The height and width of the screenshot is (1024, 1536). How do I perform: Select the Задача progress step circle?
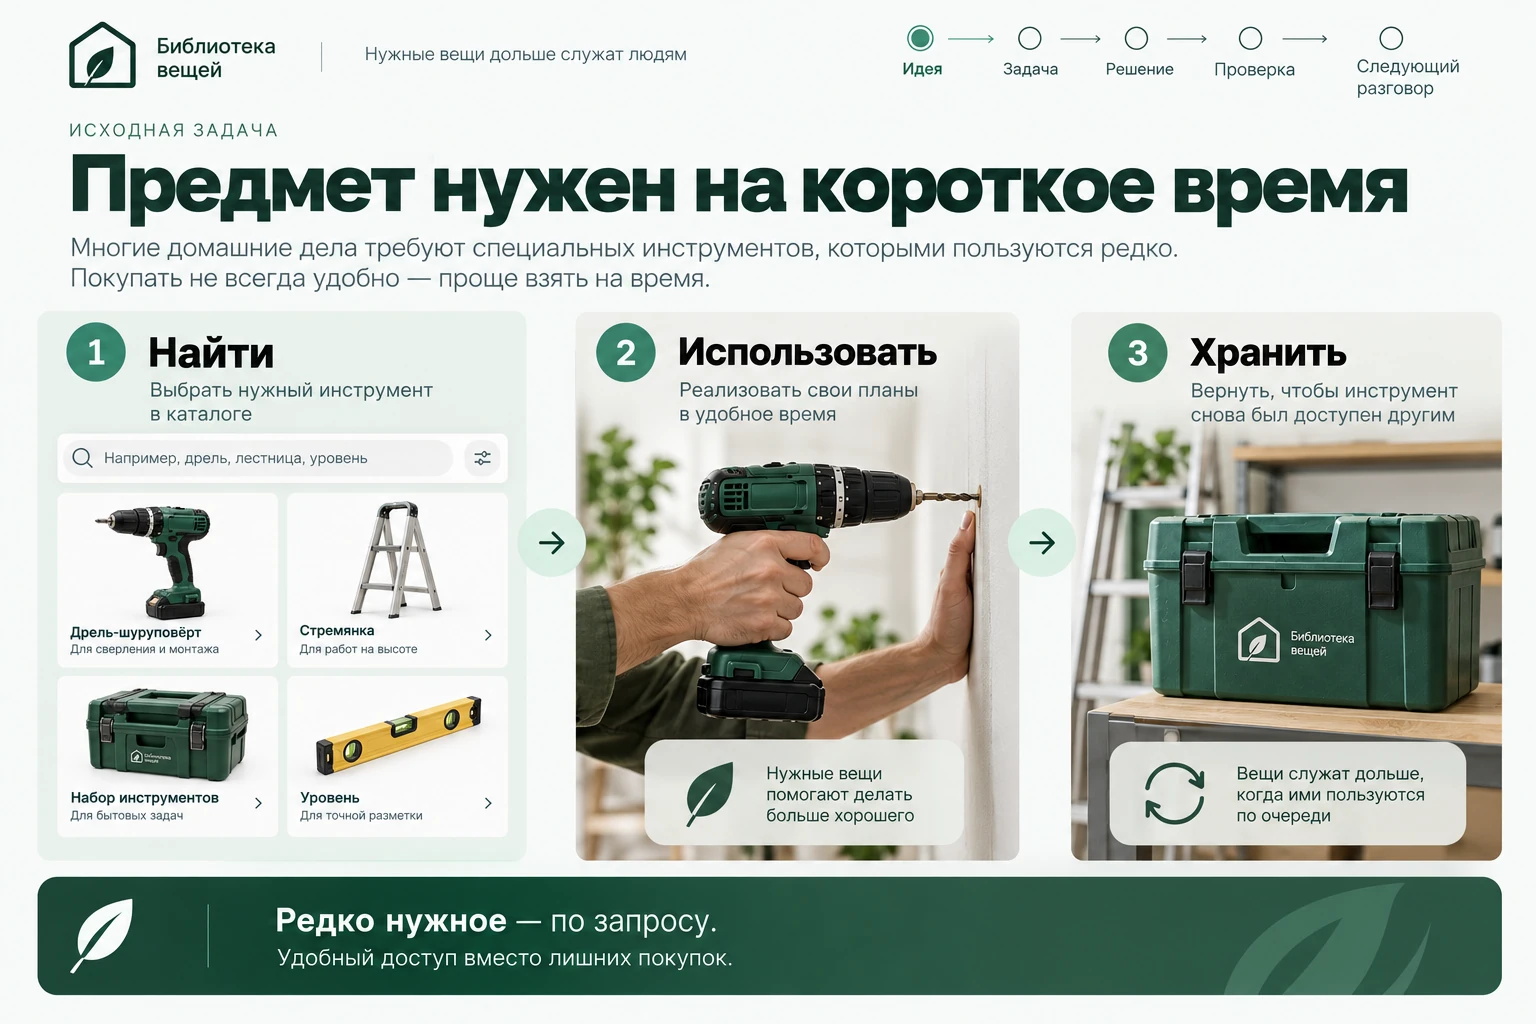click(x=1029, y=38)
